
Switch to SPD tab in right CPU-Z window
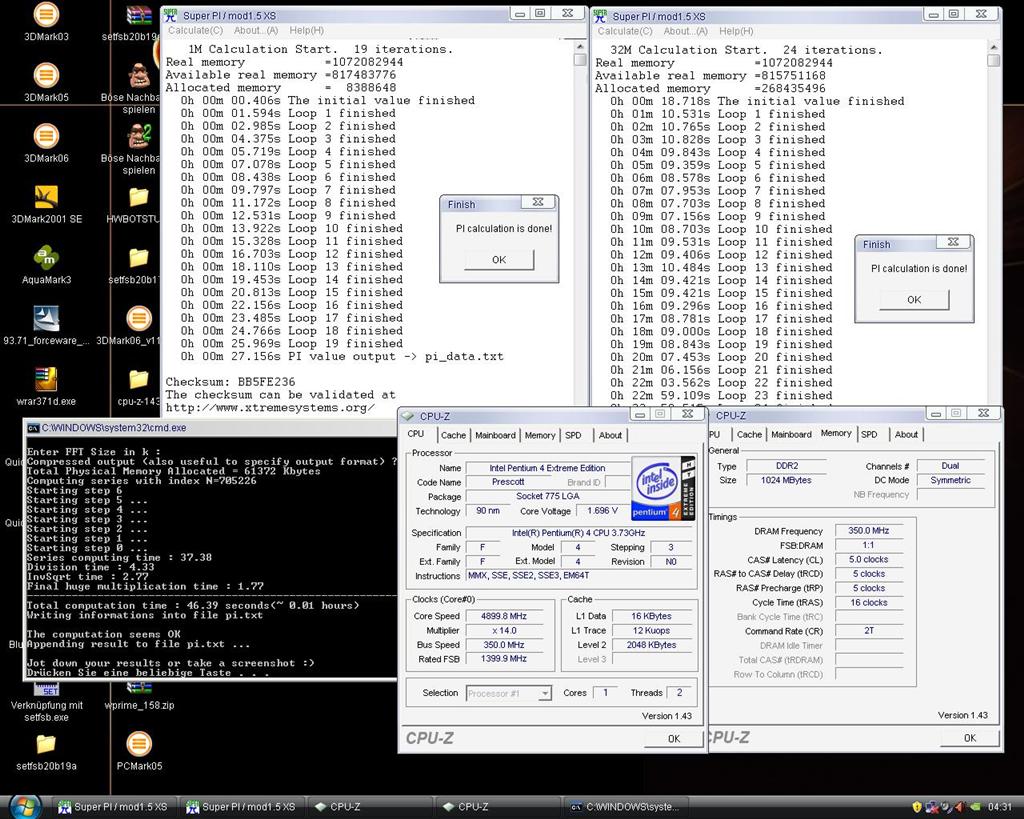point(869,435)
